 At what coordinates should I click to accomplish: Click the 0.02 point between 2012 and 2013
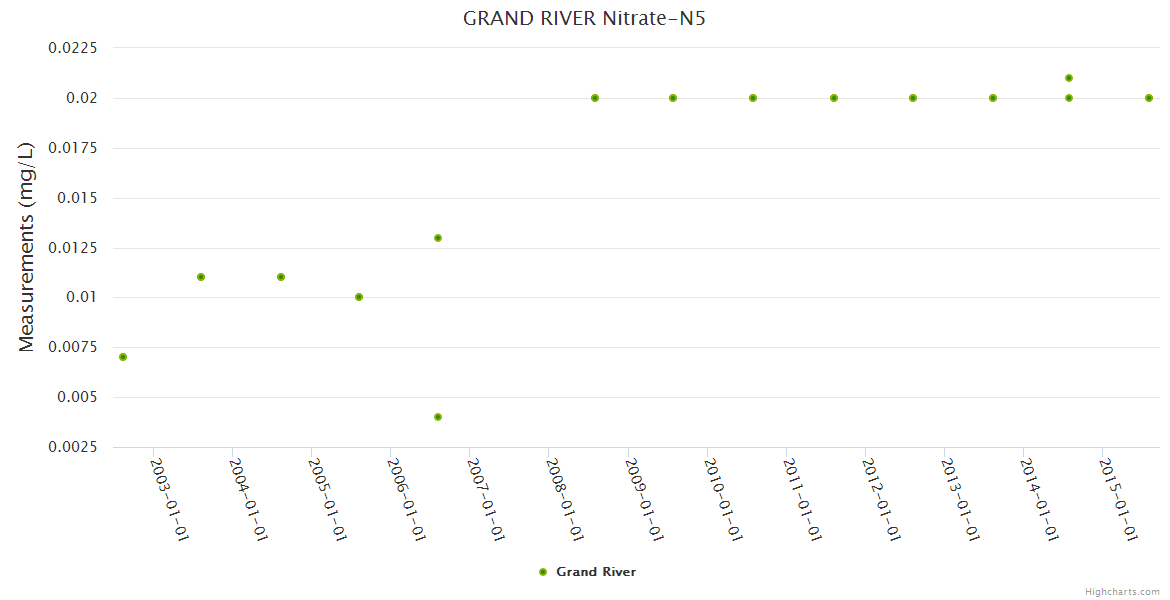913,98
